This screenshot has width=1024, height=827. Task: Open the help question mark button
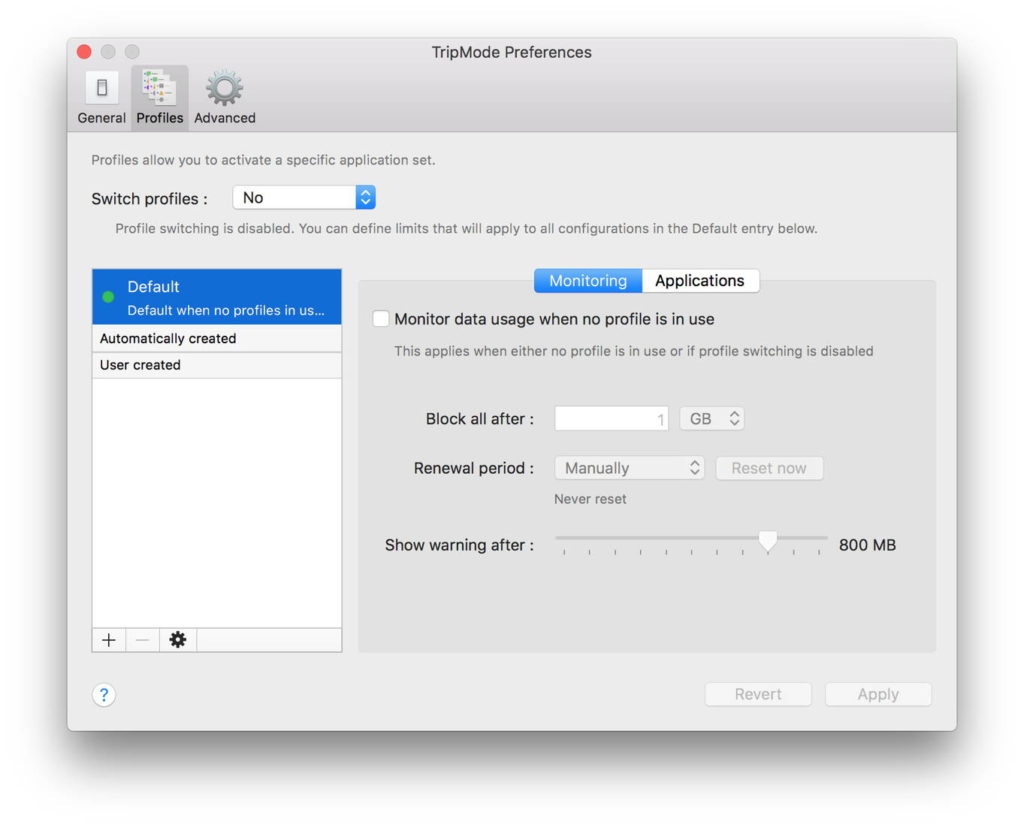coord(104,695)
